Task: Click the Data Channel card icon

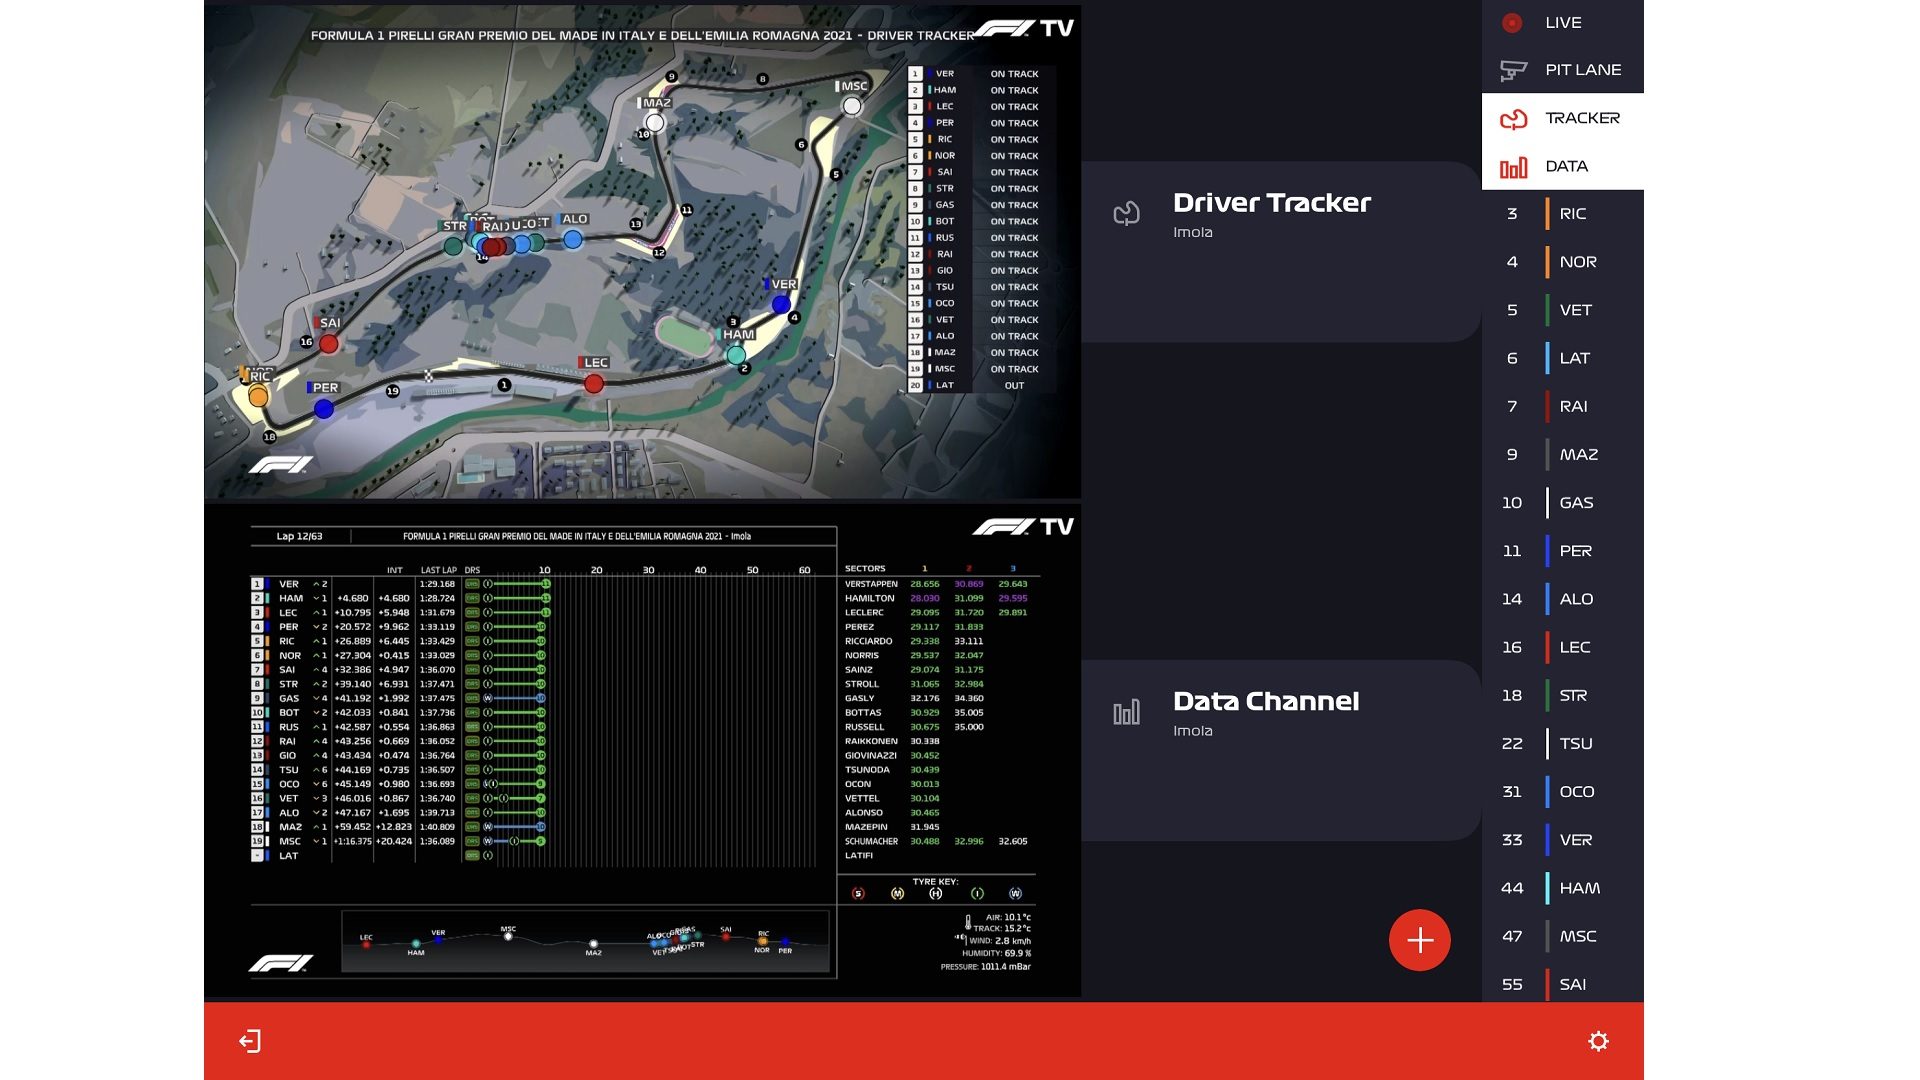Action: 1126,713
